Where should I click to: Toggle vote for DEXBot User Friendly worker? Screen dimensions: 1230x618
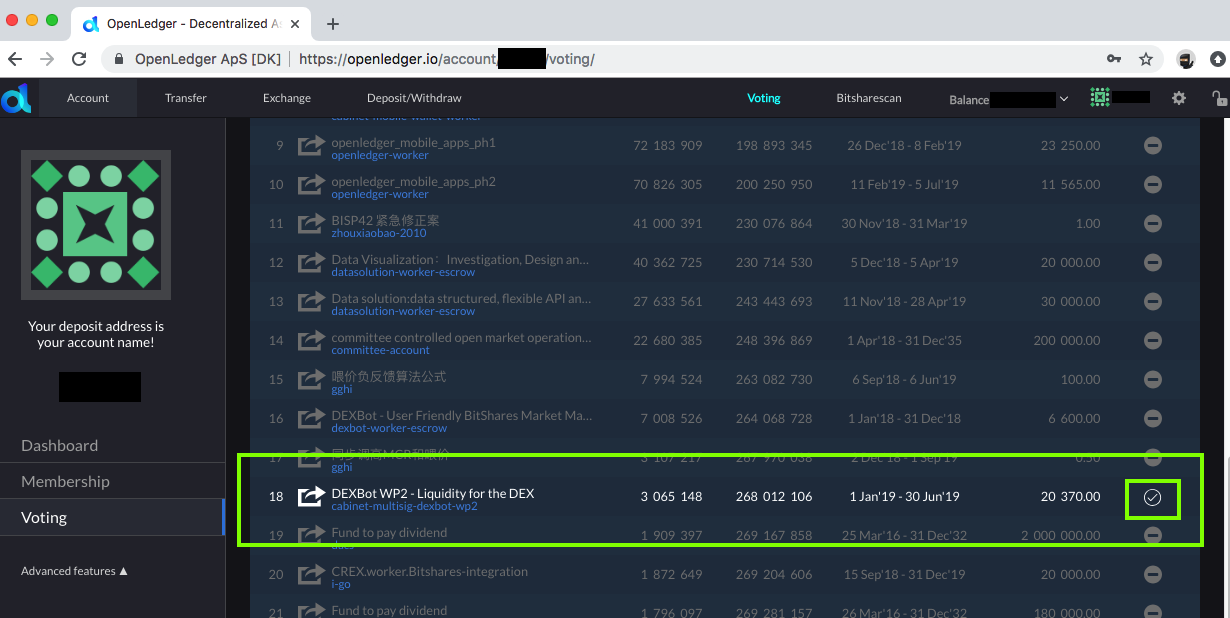[x=1152, y=419]
